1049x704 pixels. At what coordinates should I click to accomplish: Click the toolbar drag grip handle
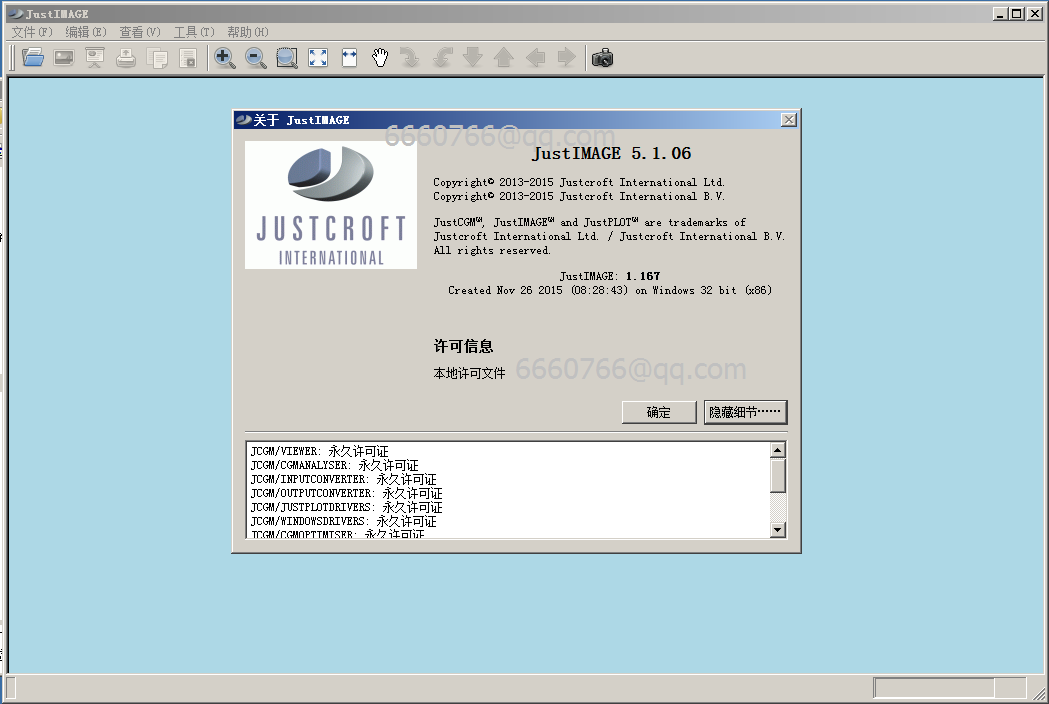12,58
